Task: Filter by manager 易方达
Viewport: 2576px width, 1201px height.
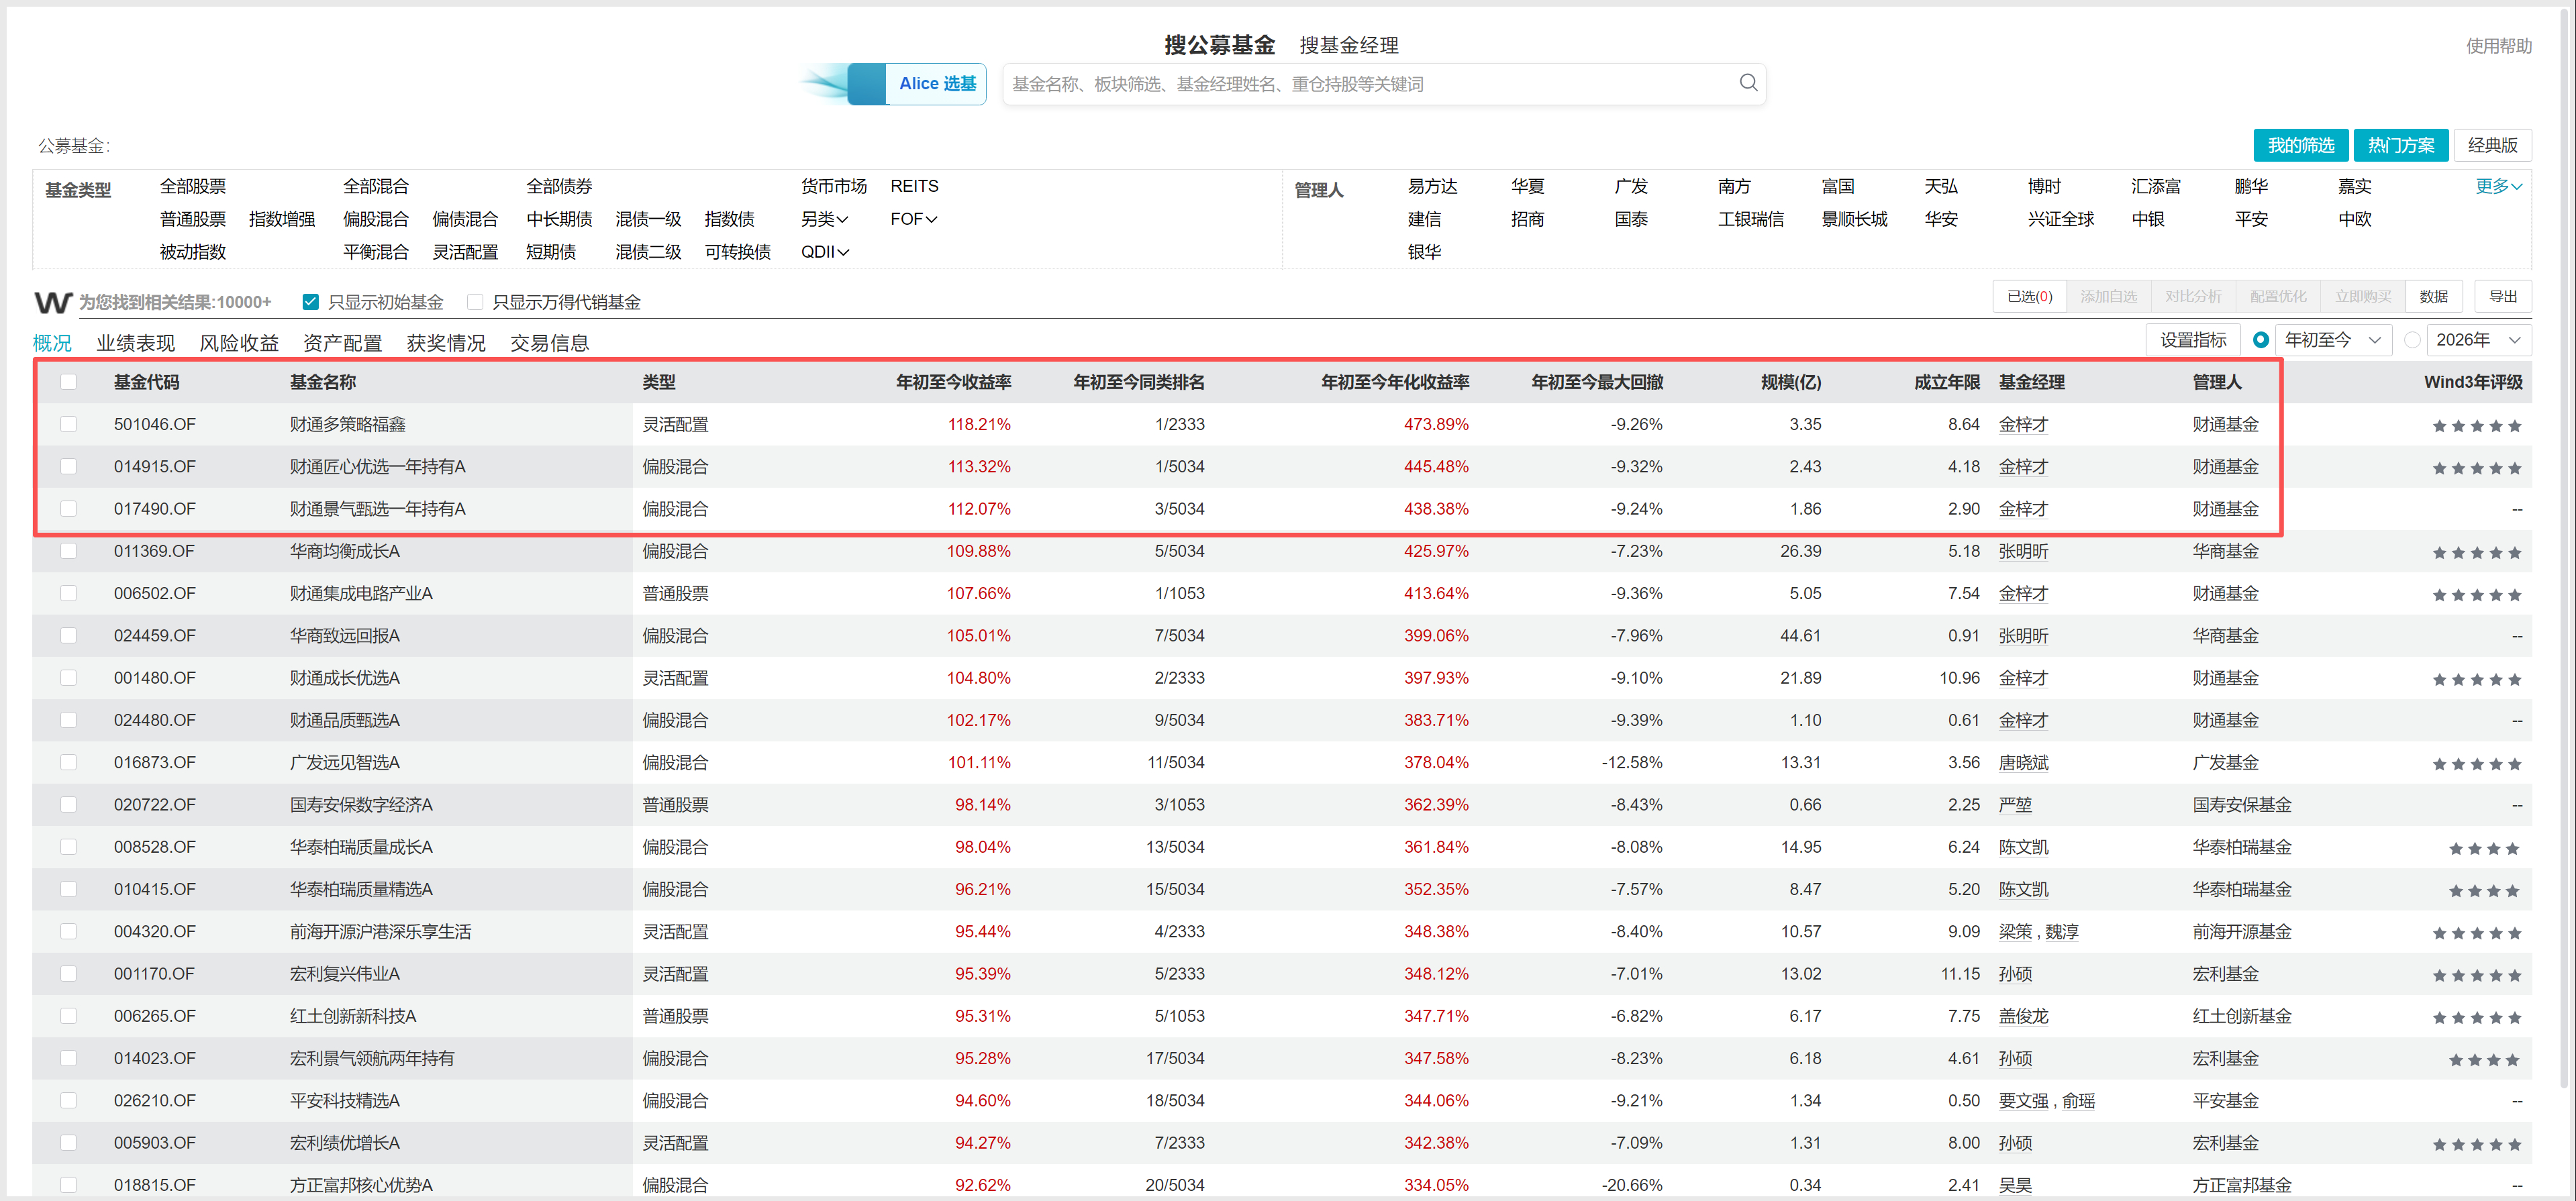Action: click(1432, 186)
